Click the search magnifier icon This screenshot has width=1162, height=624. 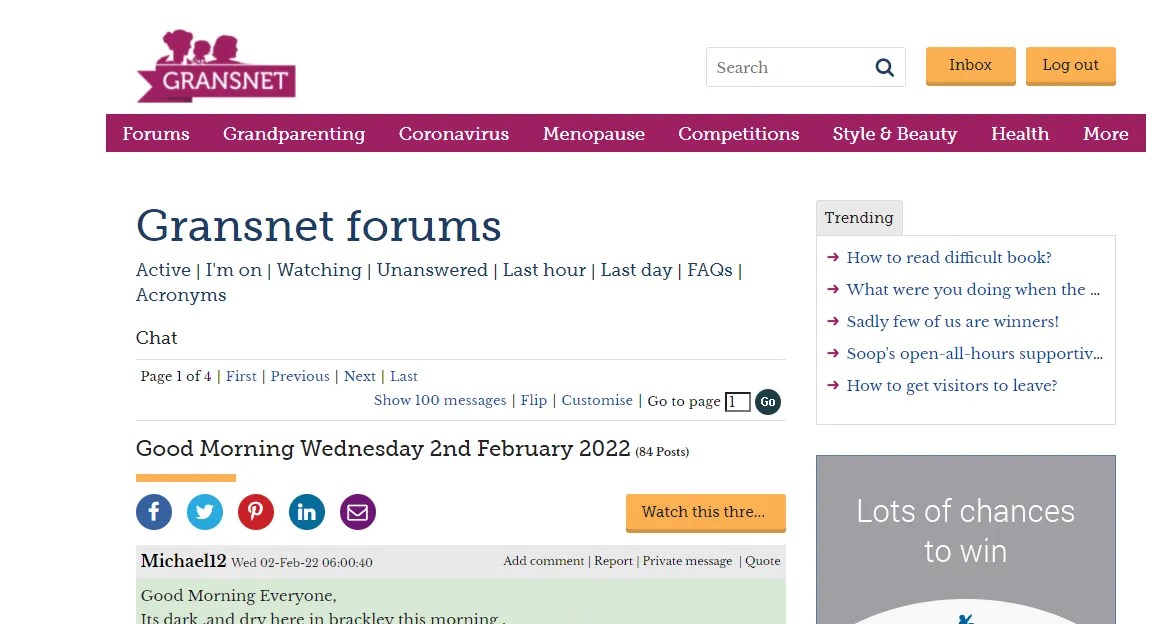[x=884, y=67]
